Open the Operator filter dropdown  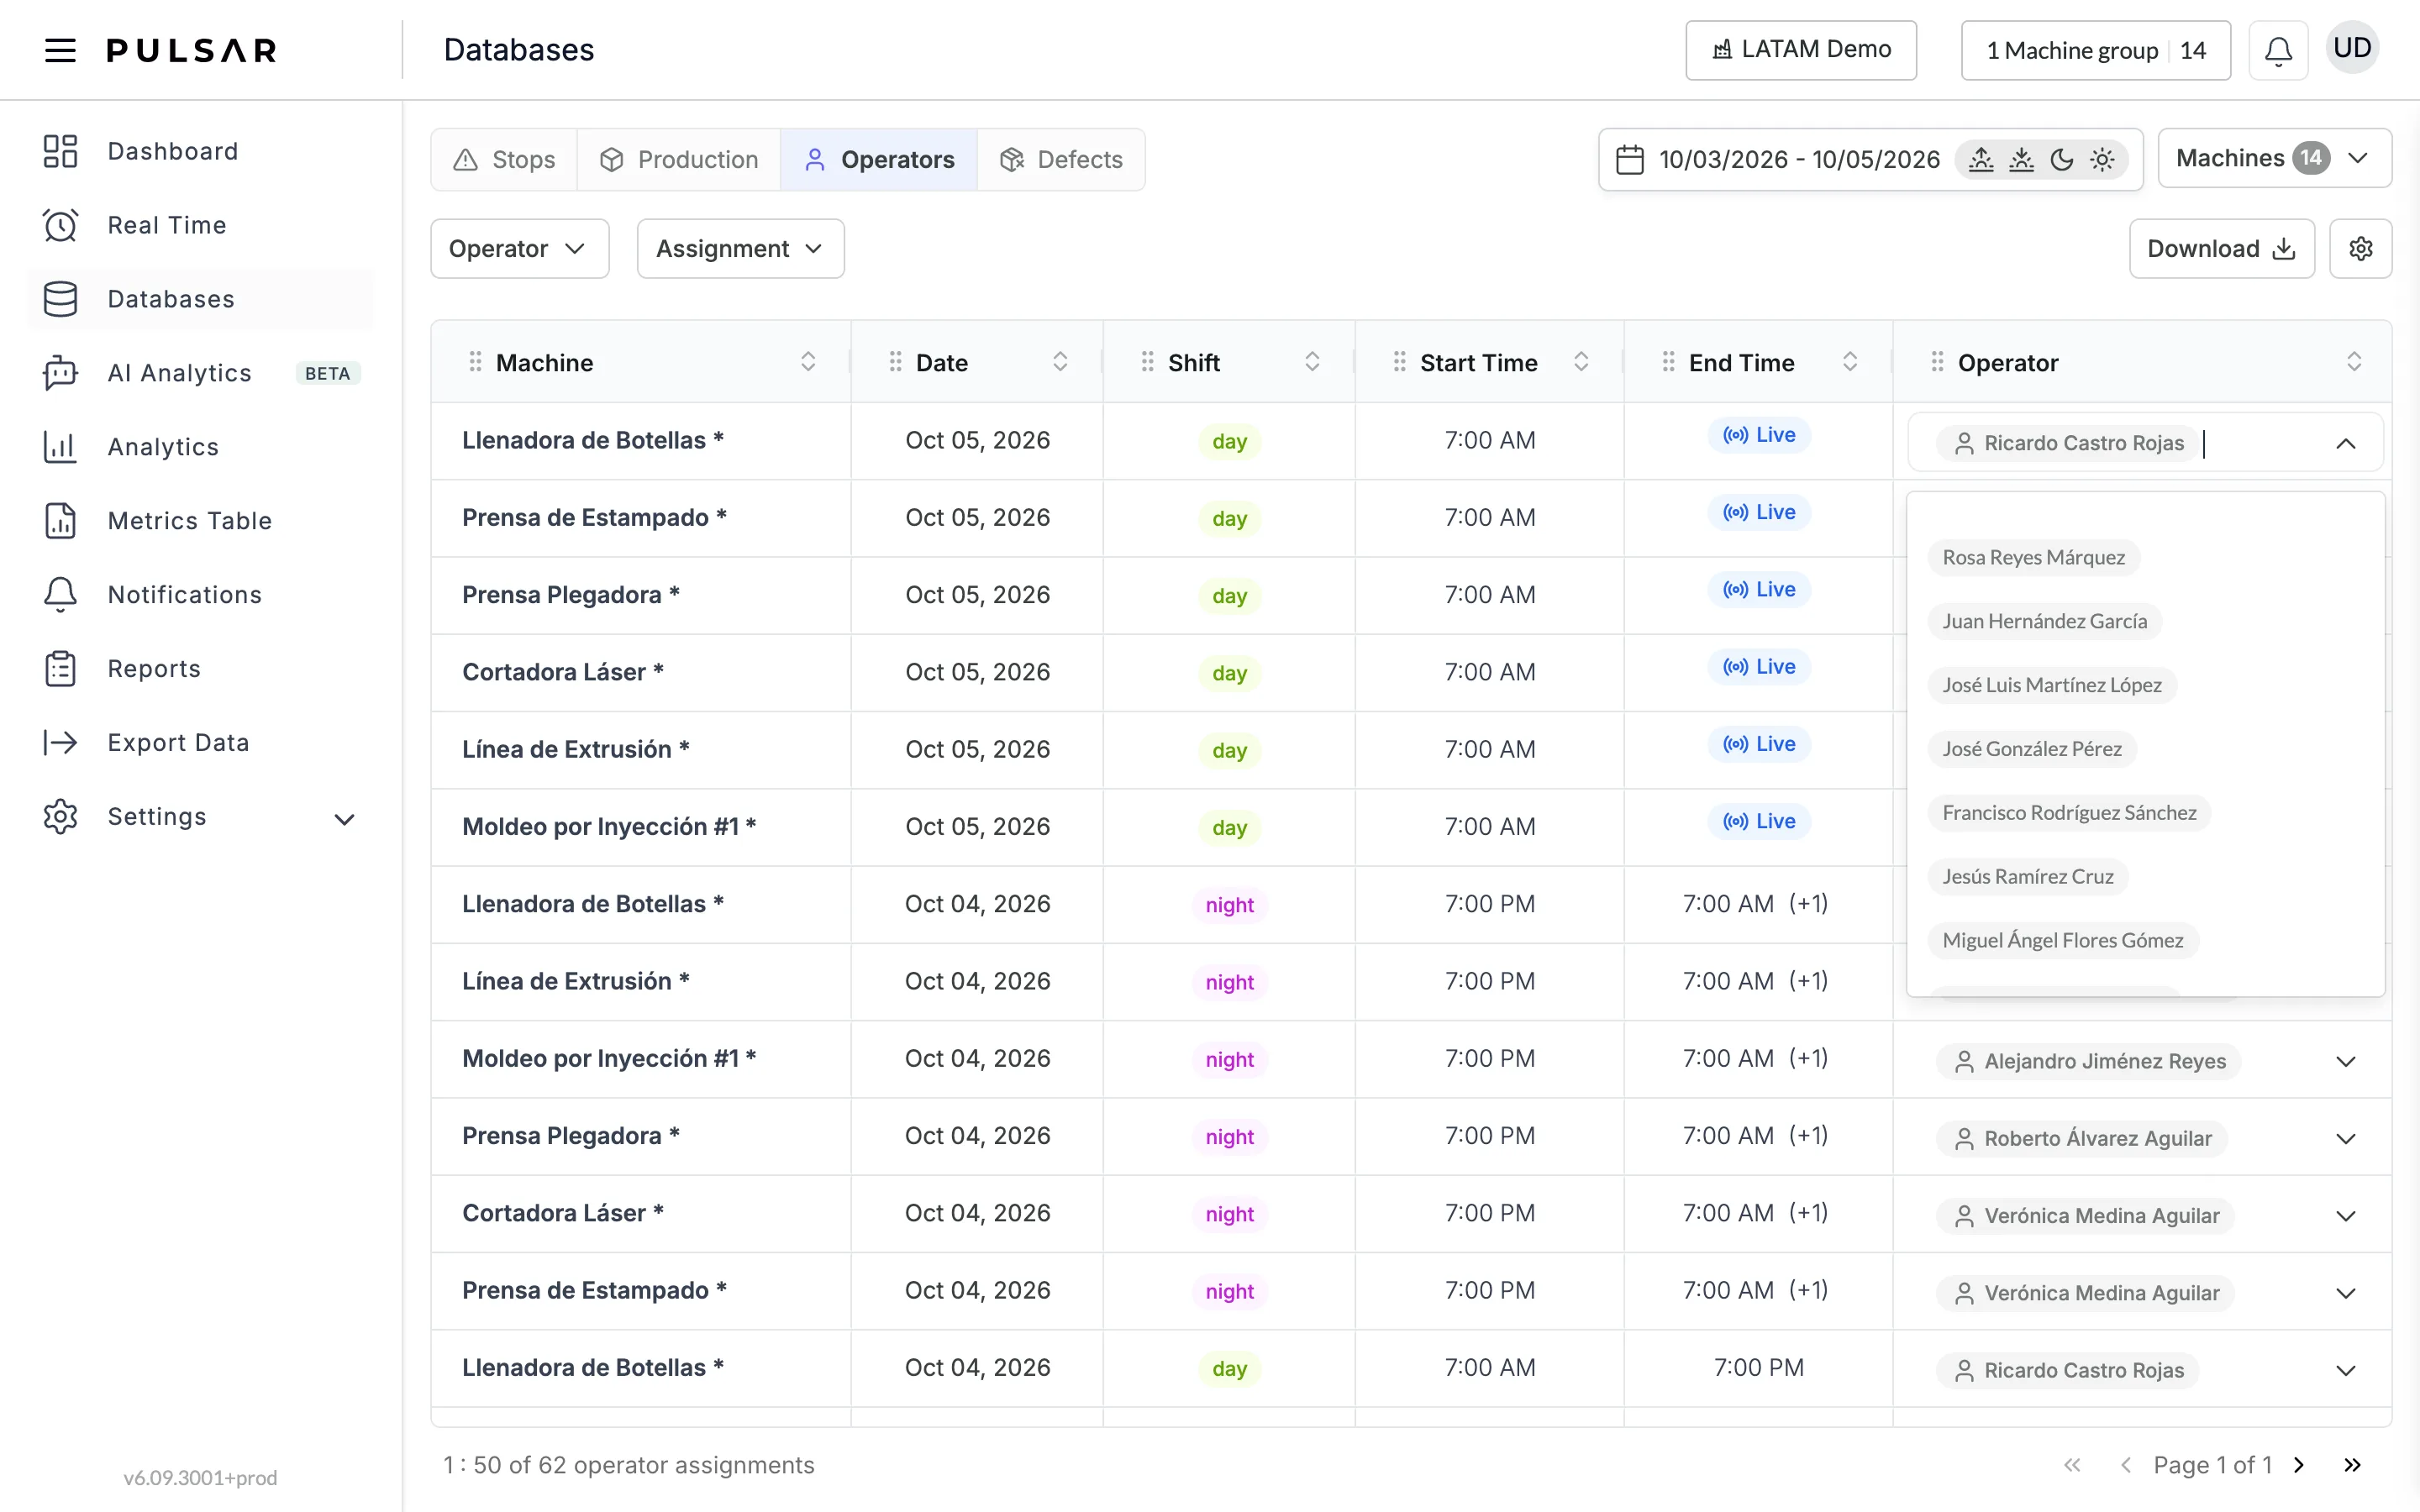pos(519,248)
